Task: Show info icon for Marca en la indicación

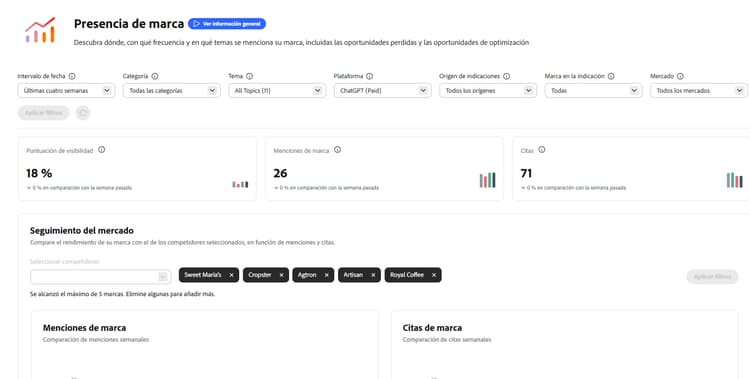Action: click(x=611, y=76)
